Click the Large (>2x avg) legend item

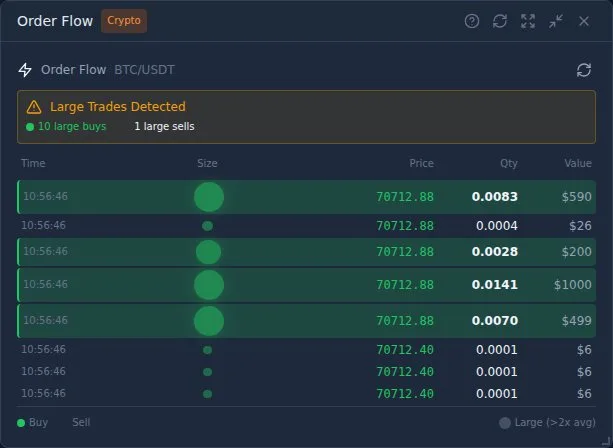[x=547, y=423]
